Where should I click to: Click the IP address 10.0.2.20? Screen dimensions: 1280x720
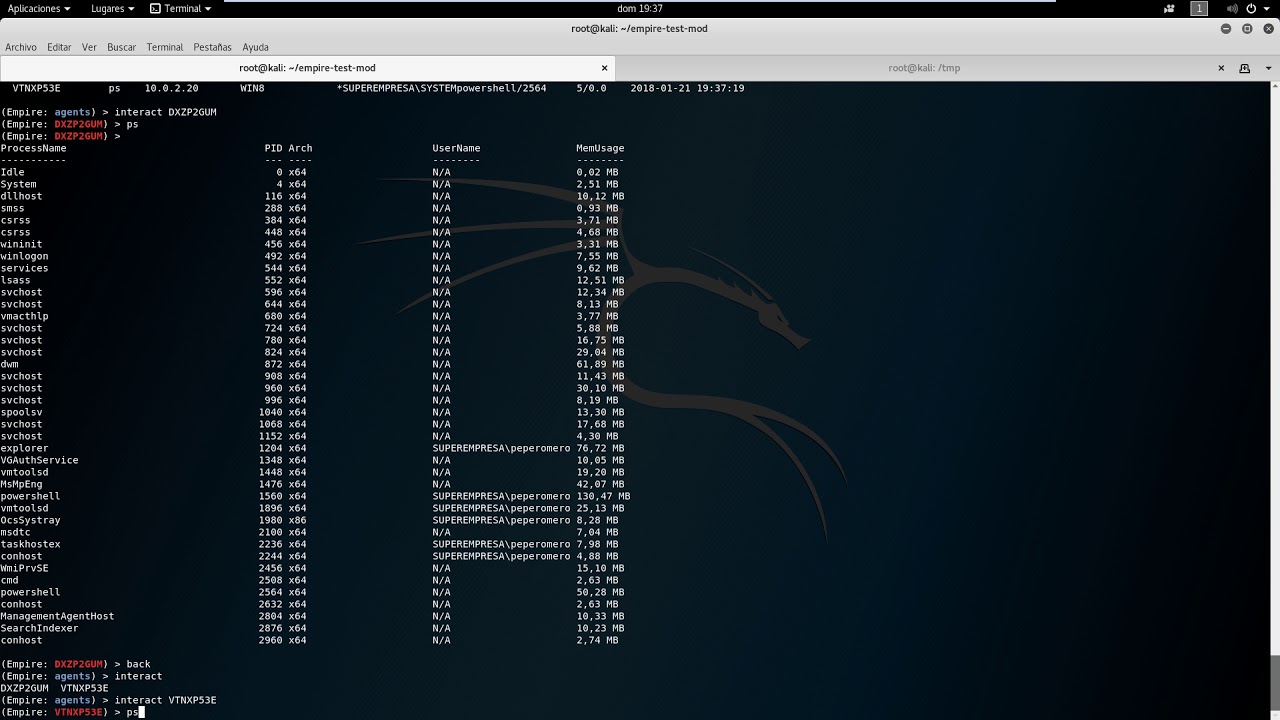point(171,88)
